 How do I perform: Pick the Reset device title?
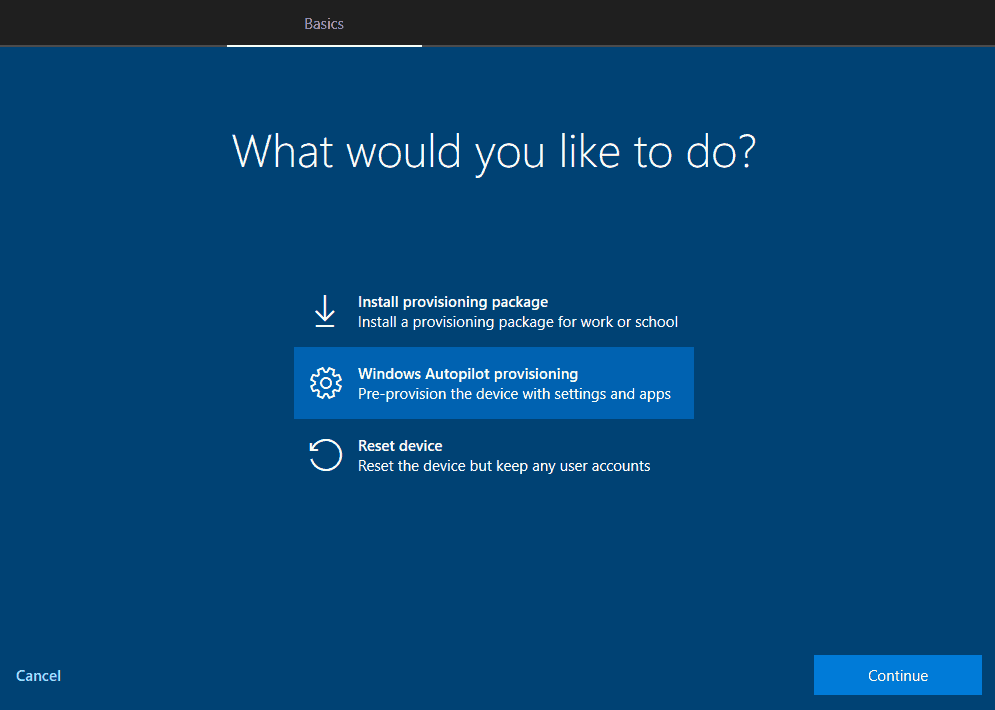(400, 445)
